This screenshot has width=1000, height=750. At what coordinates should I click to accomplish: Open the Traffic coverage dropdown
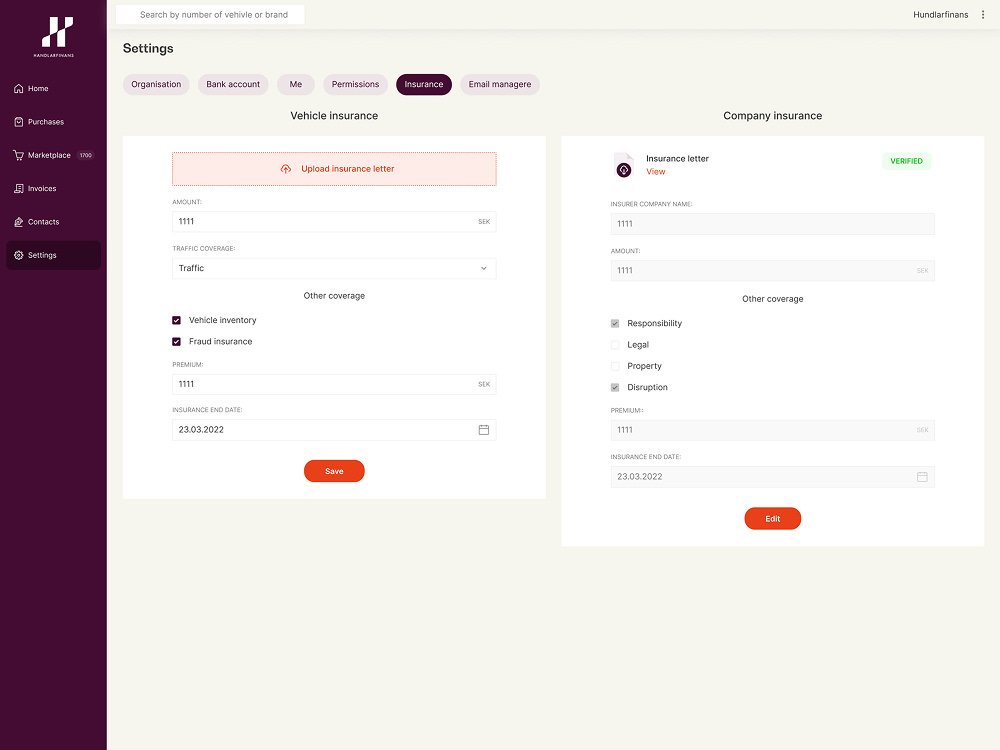[334, 268]
